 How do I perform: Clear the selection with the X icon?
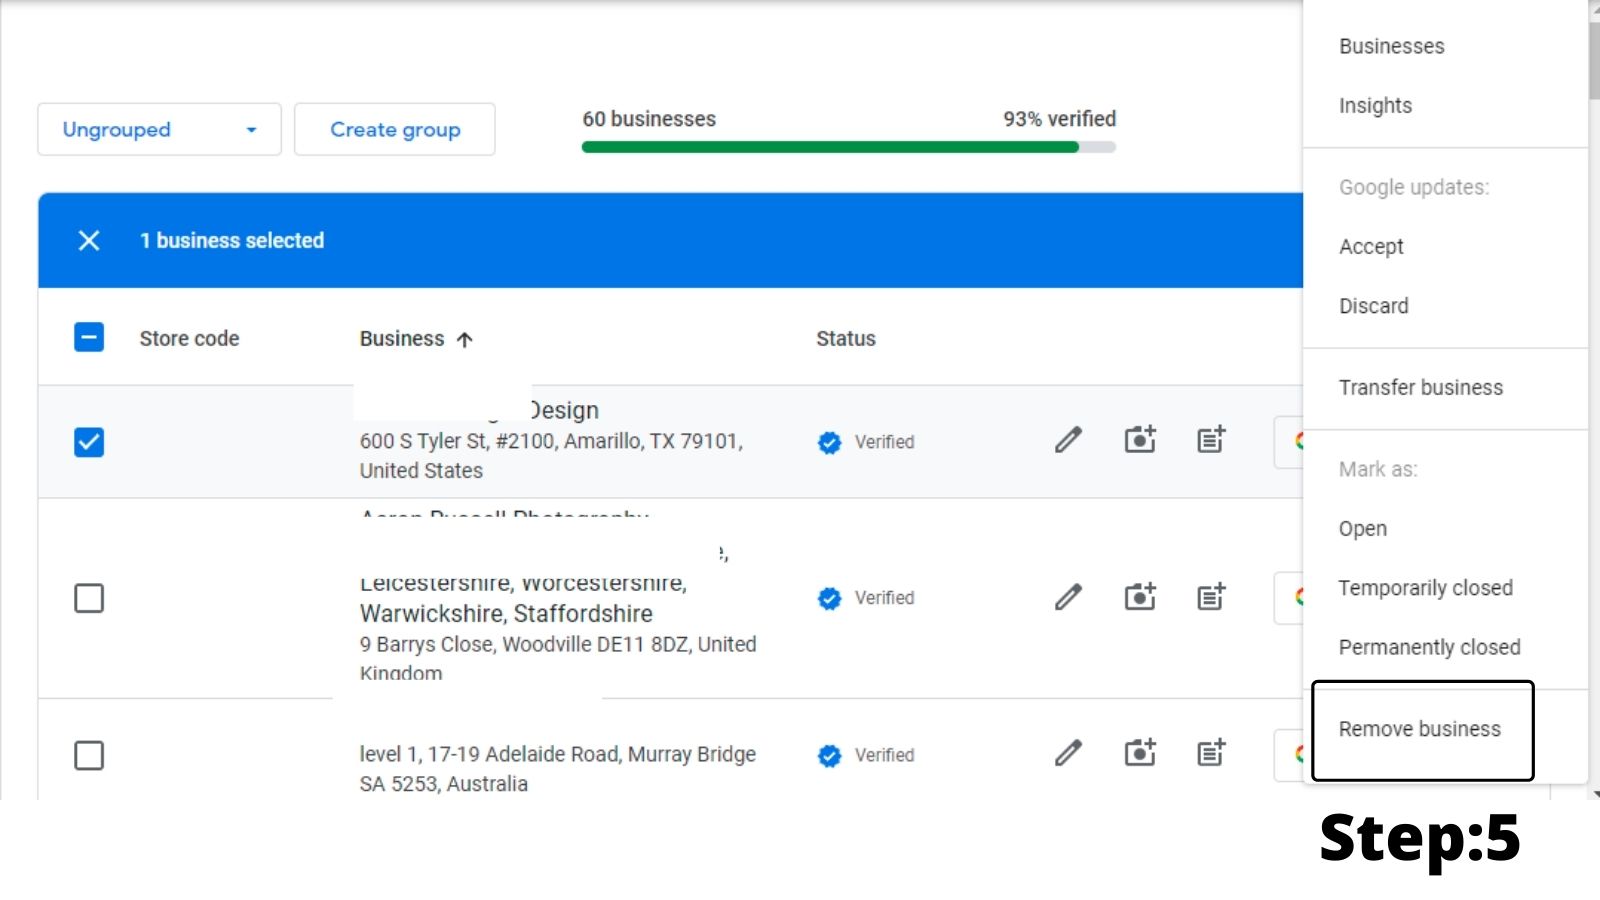[x=89, y=240]
